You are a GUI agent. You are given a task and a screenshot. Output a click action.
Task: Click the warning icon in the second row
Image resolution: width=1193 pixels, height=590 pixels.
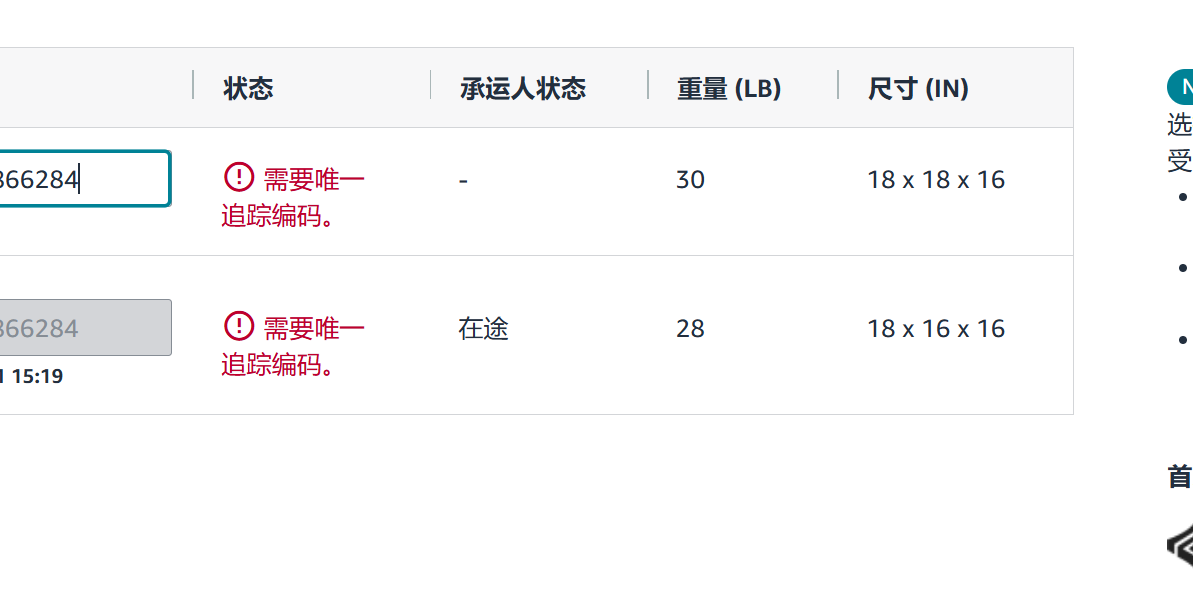tap(238, 326)
